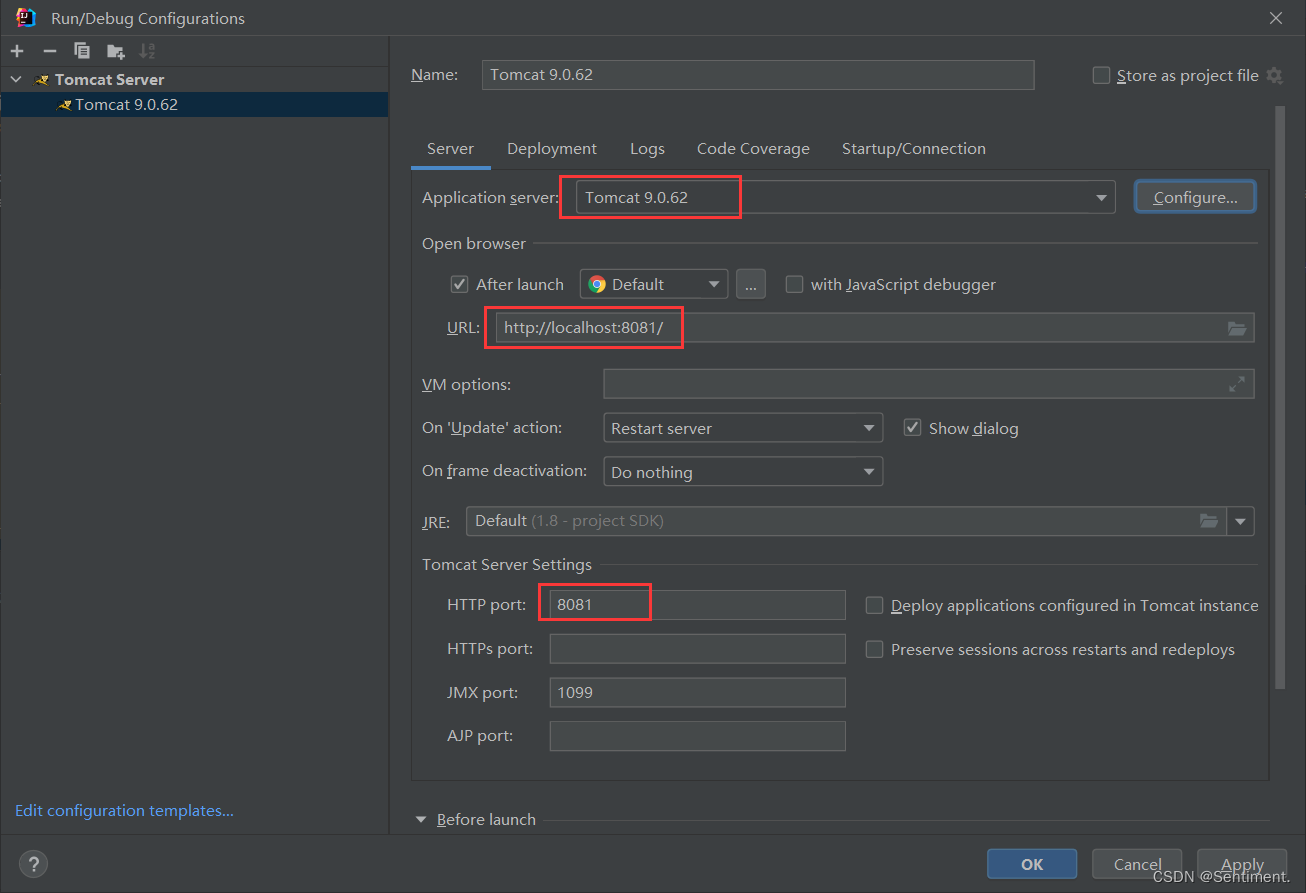
Task: Expand the VM options field editor
Action: pyautogui.click(x=1237, y=384)
